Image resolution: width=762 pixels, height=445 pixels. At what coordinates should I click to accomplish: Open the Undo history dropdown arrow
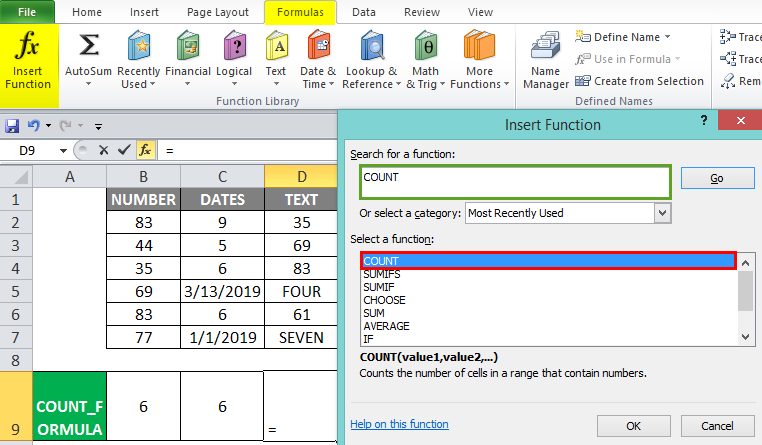48,126
